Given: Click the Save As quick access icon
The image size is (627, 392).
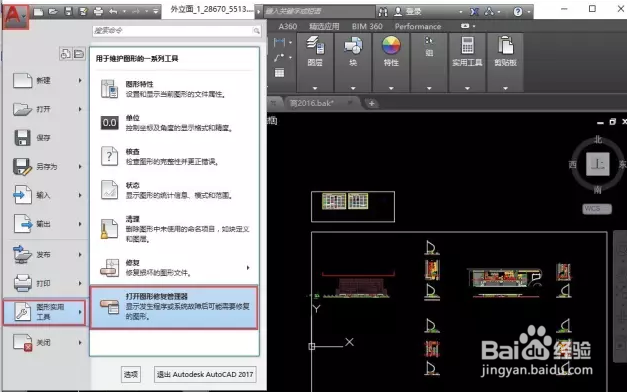Looking at the screenshot, I should click(x=83, y=12).
